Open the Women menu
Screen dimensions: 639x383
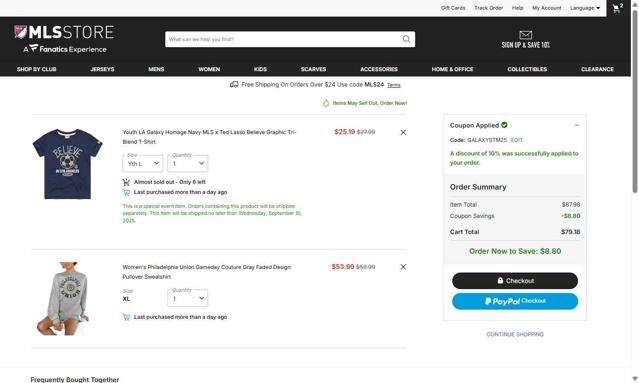click(209, 69)
